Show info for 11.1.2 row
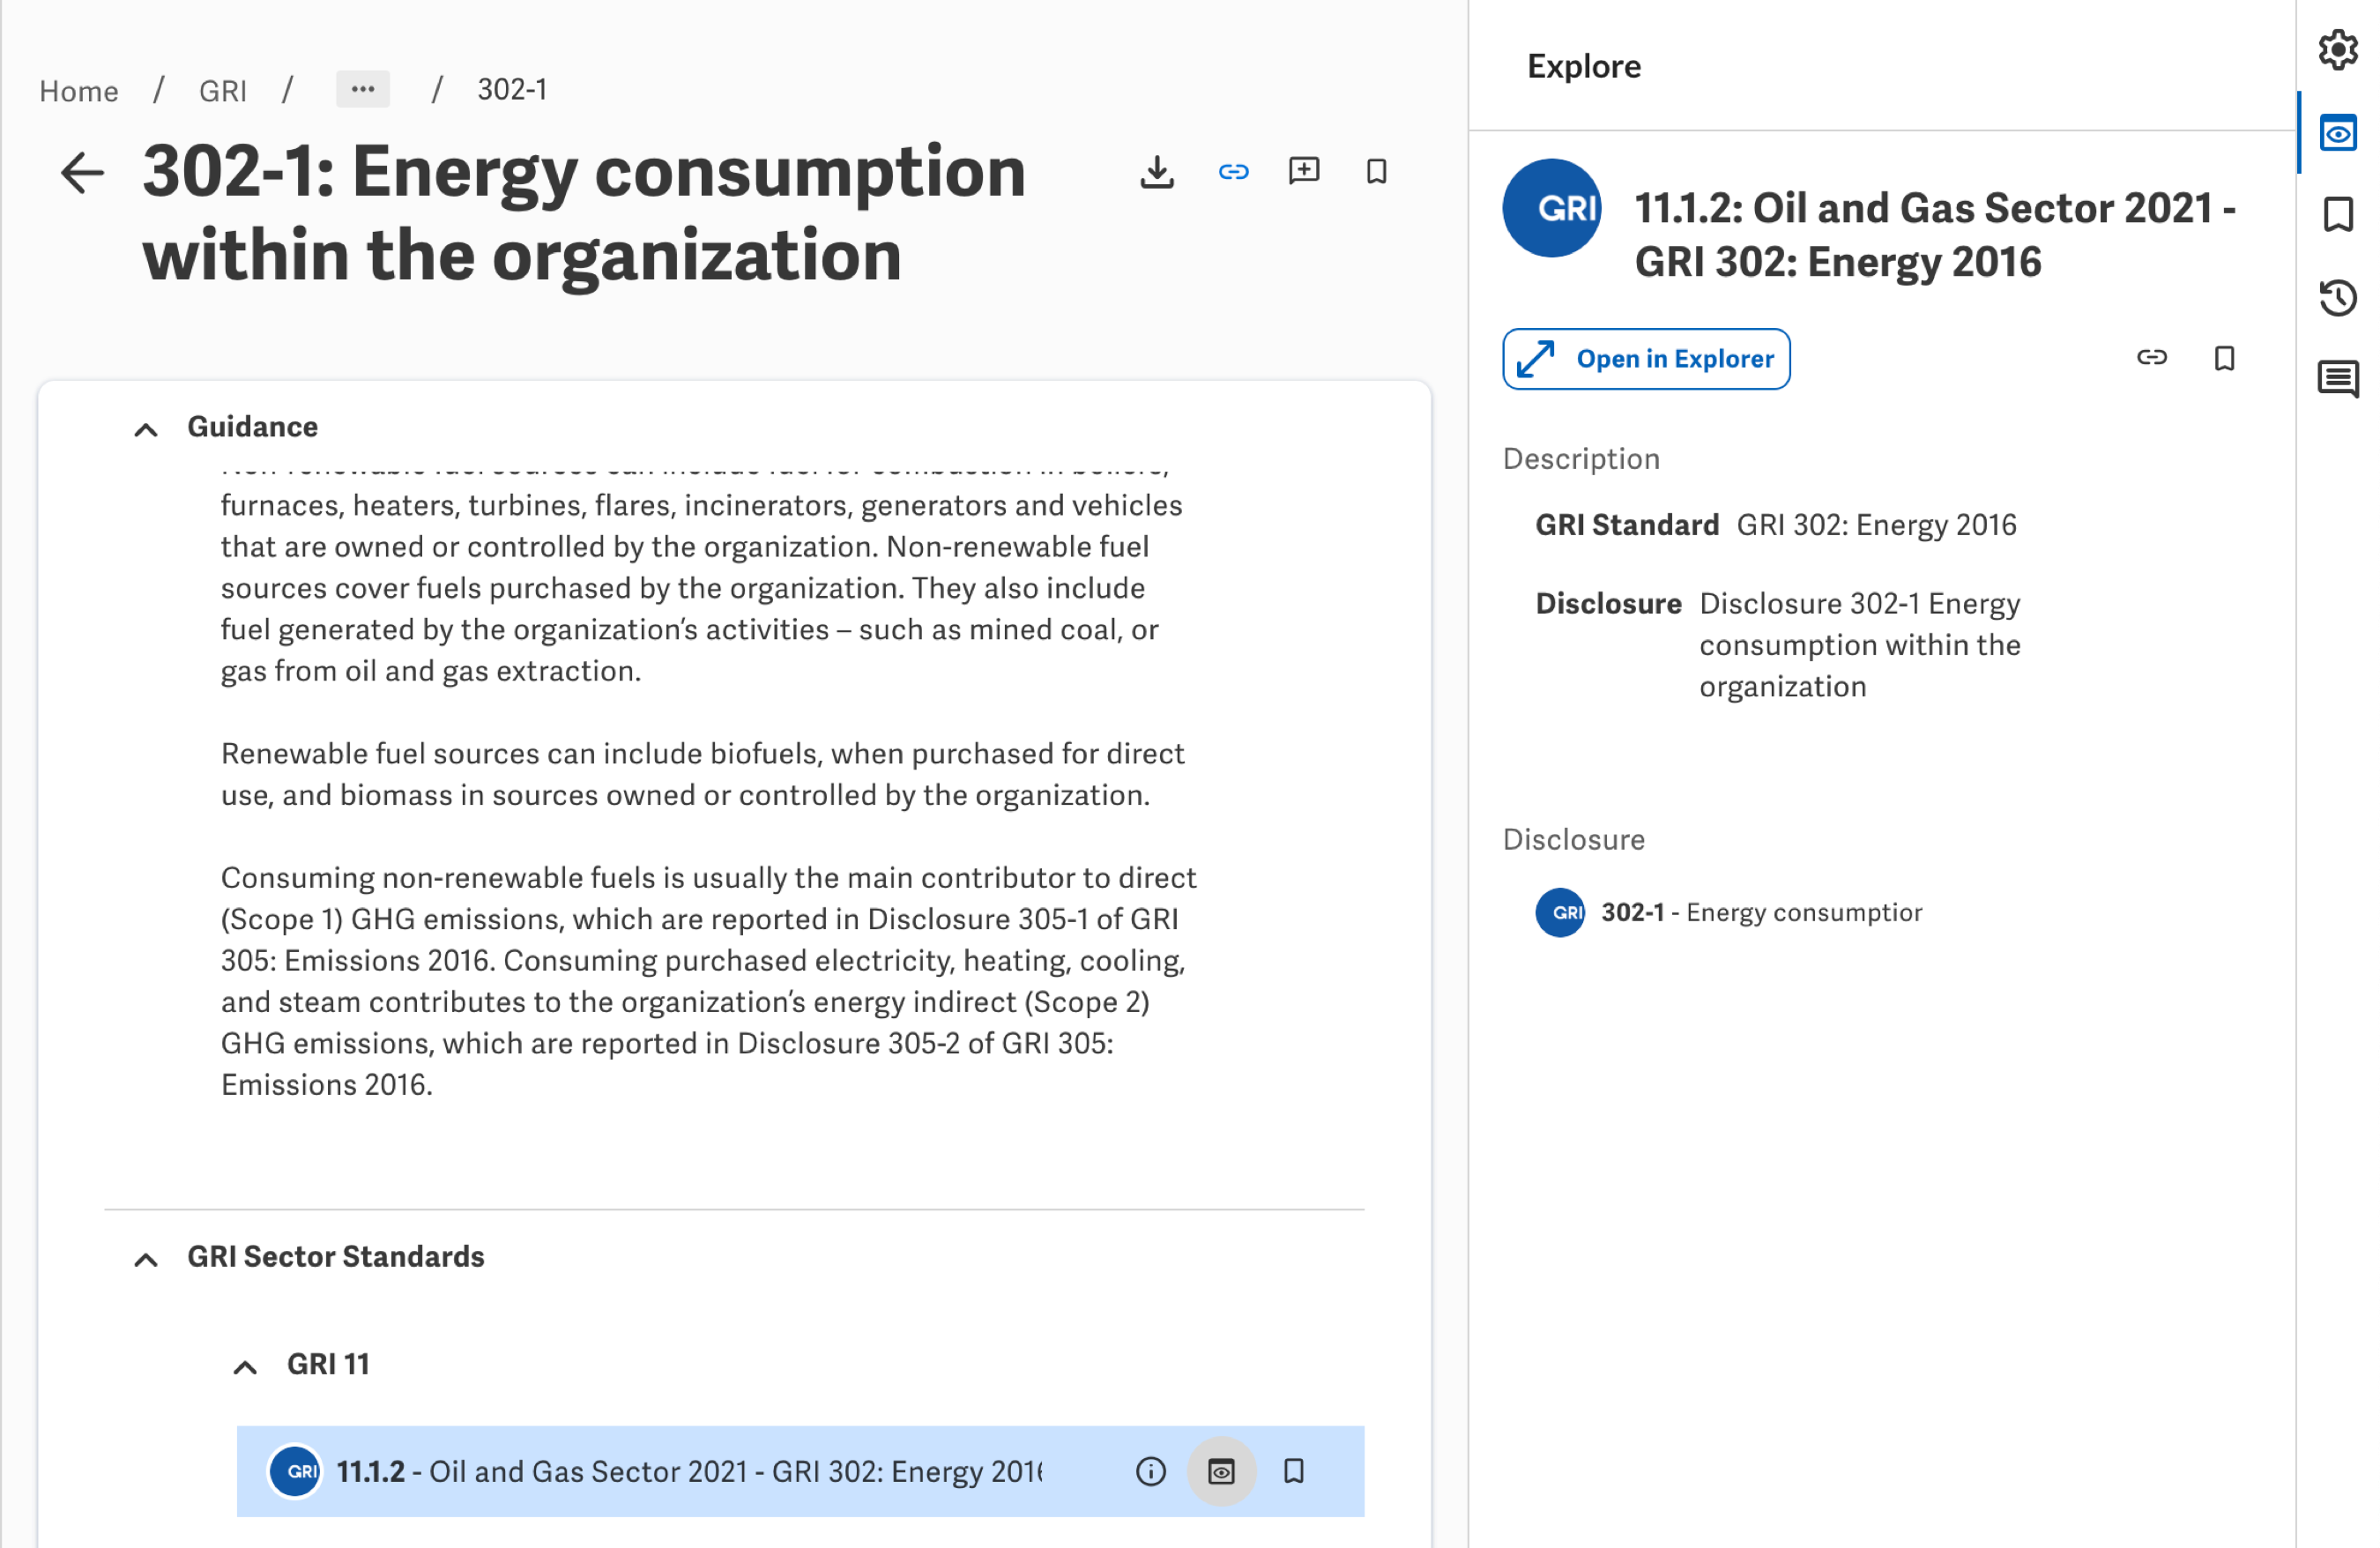The image size is (2380, 1548). coord(1151,1471)
